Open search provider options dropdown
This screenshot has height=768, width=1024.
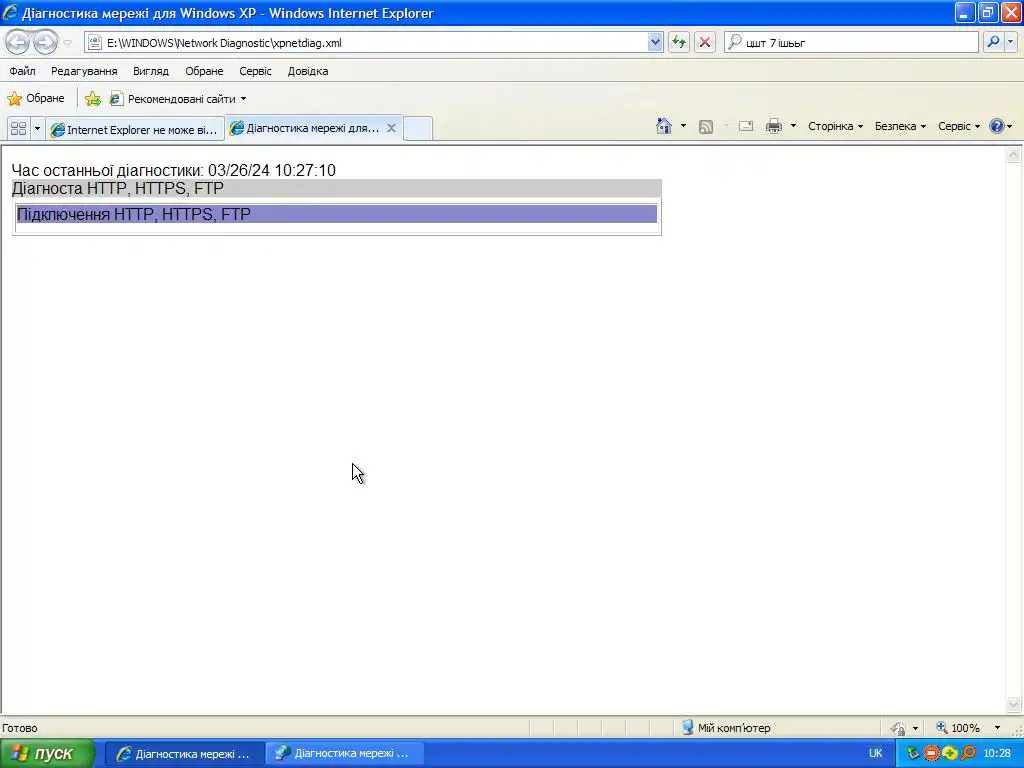[x=1010, y=42]
